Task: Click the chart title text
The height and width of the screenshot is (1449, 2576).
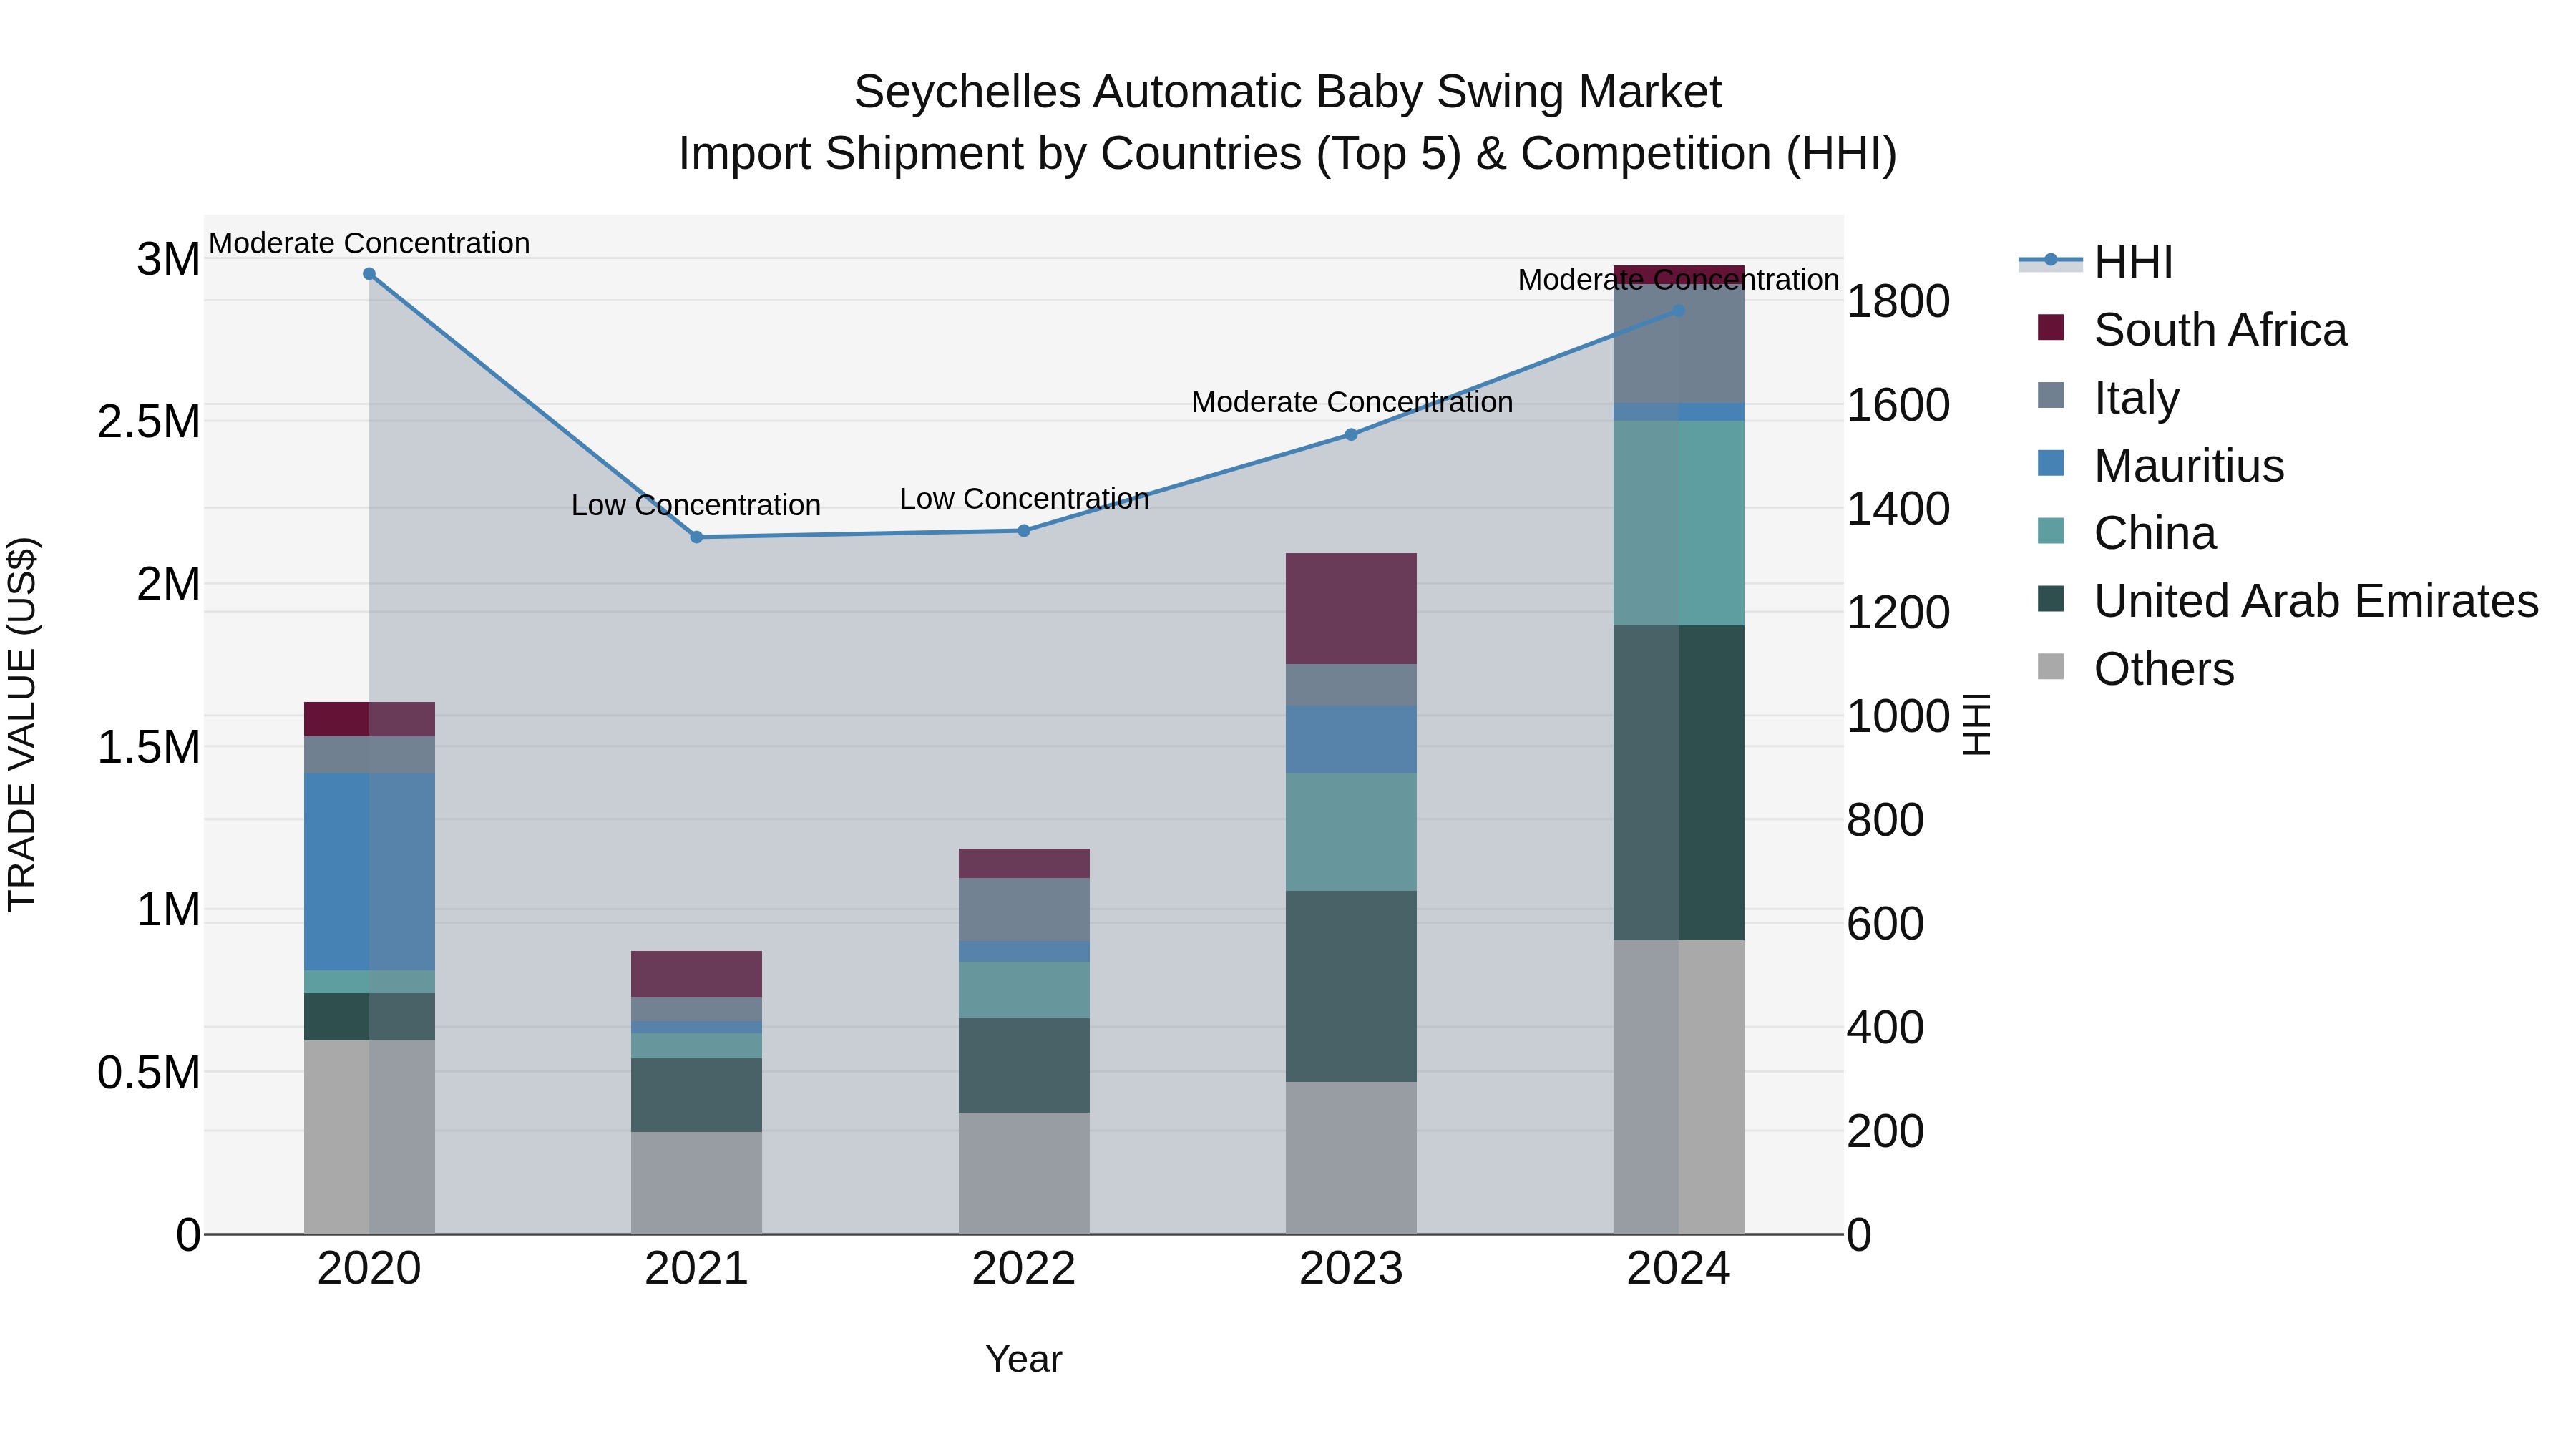Action: pos(1288,123)
